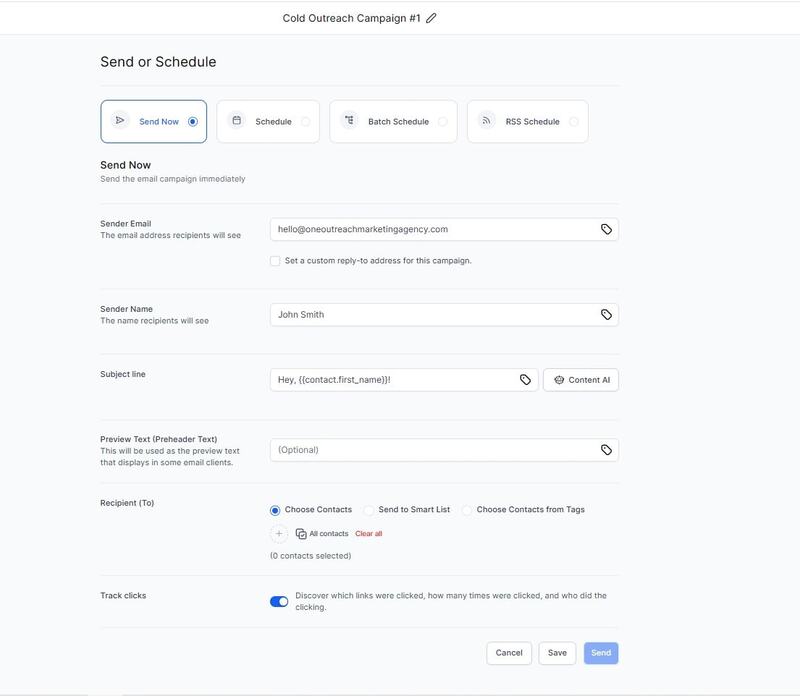This screenshot has height=696, width=800.
Task: Select the Send to Smart List radio option
Action: coord(369,510)
